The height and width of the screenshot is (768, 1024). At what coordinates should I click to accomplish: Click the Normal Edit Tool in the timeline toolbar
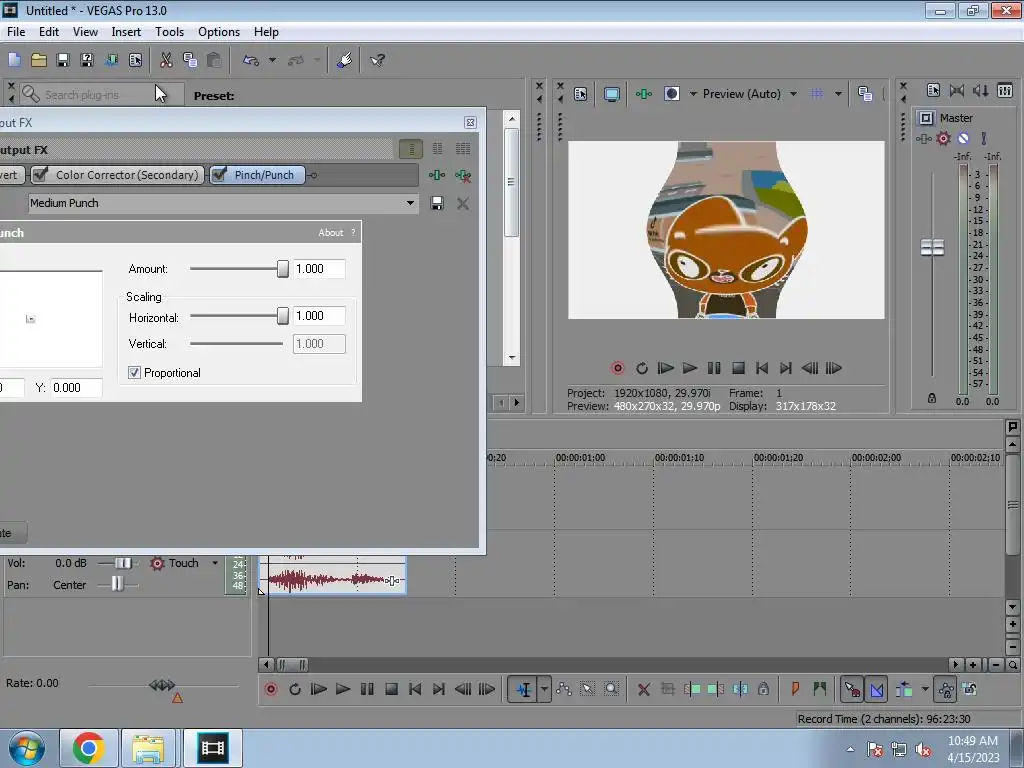pos(524,690)
